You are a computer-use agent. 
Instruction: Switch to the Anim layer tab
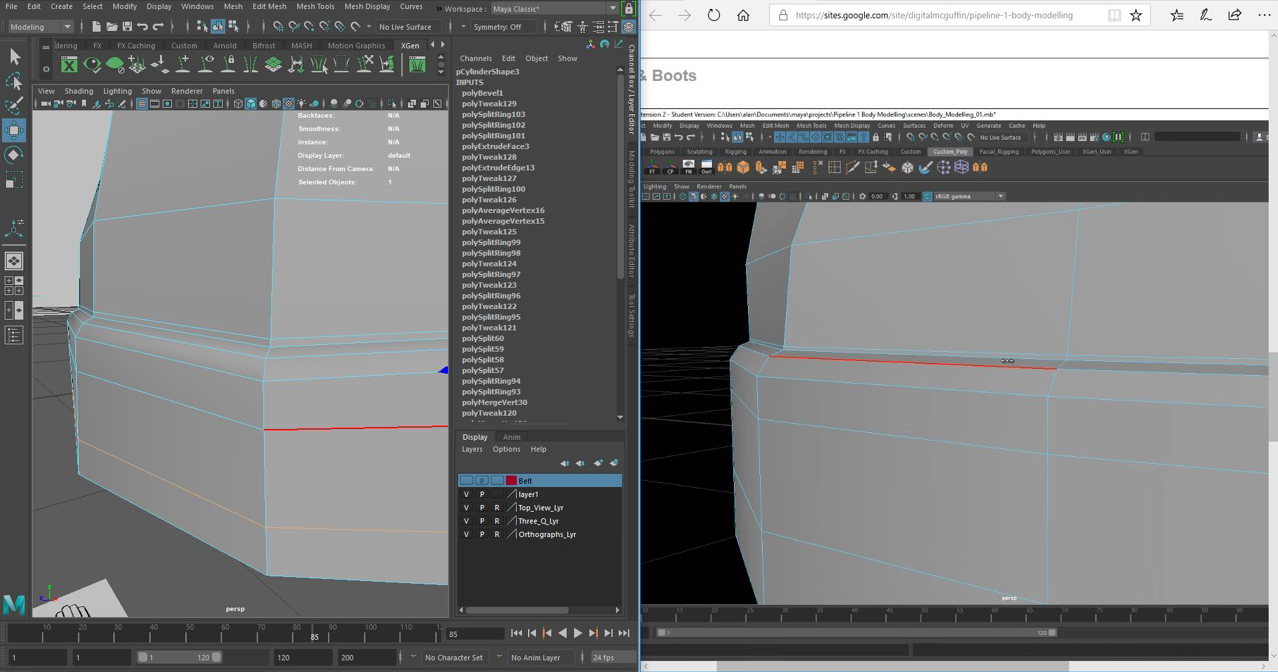tap(511, 437)
